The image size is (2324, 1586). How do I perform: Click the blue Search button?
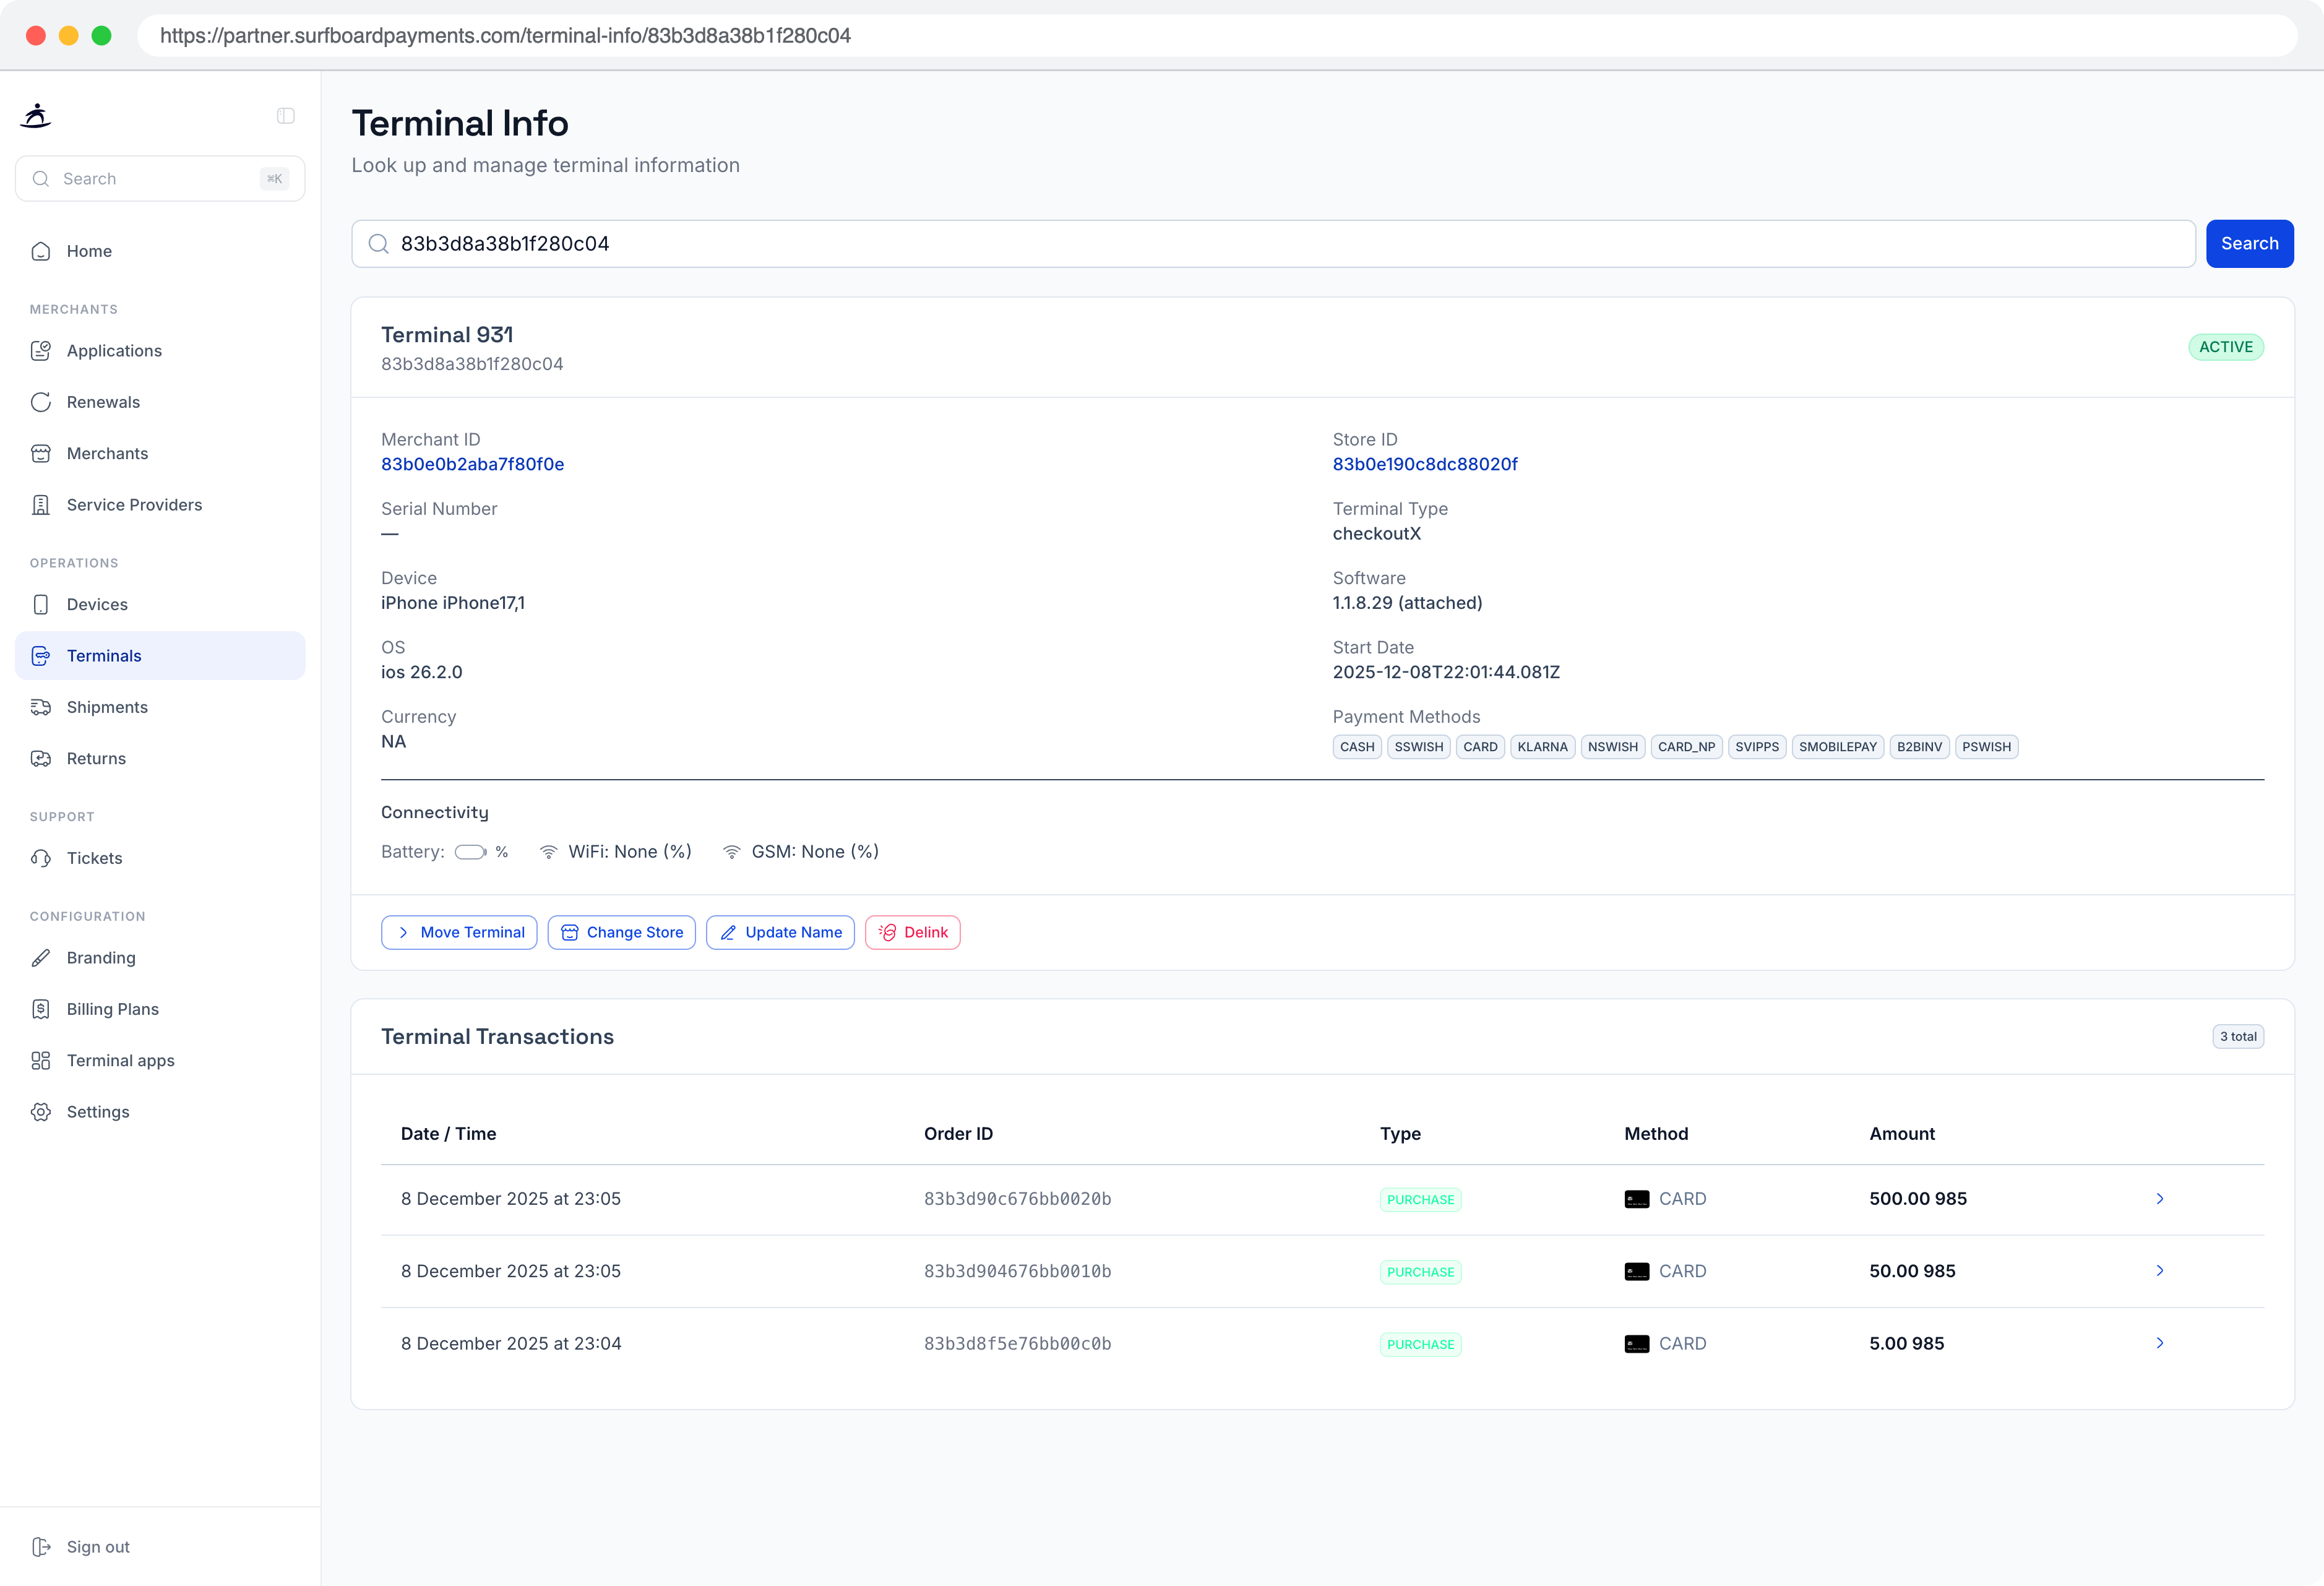[x=2249, y=244]
